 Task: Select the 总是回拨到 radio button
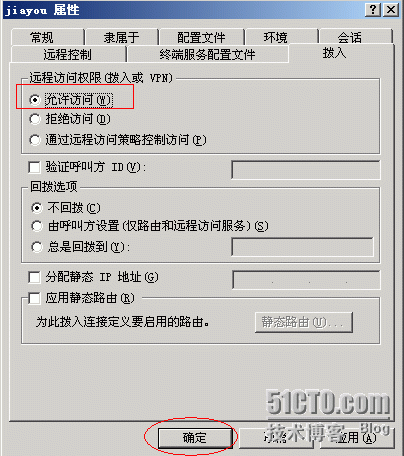point(37,247)
